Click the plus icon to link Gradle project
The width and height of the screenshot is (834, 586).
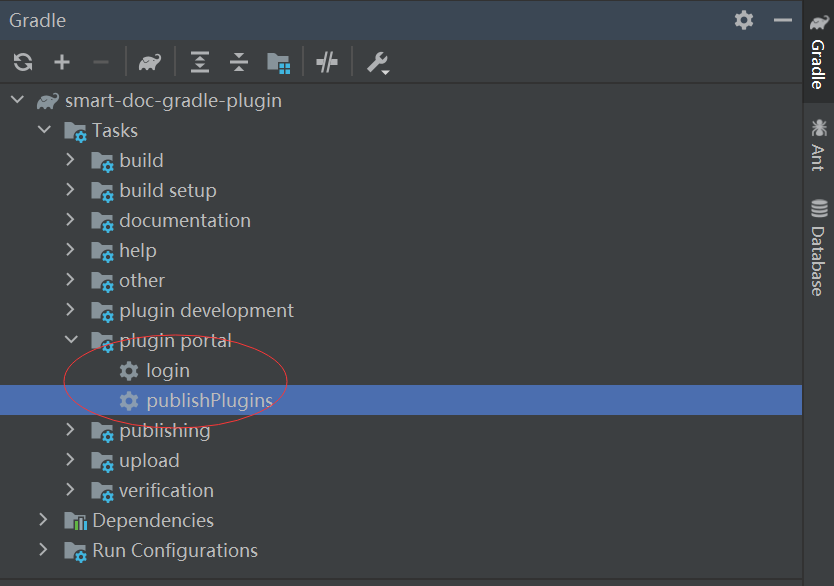62,62
